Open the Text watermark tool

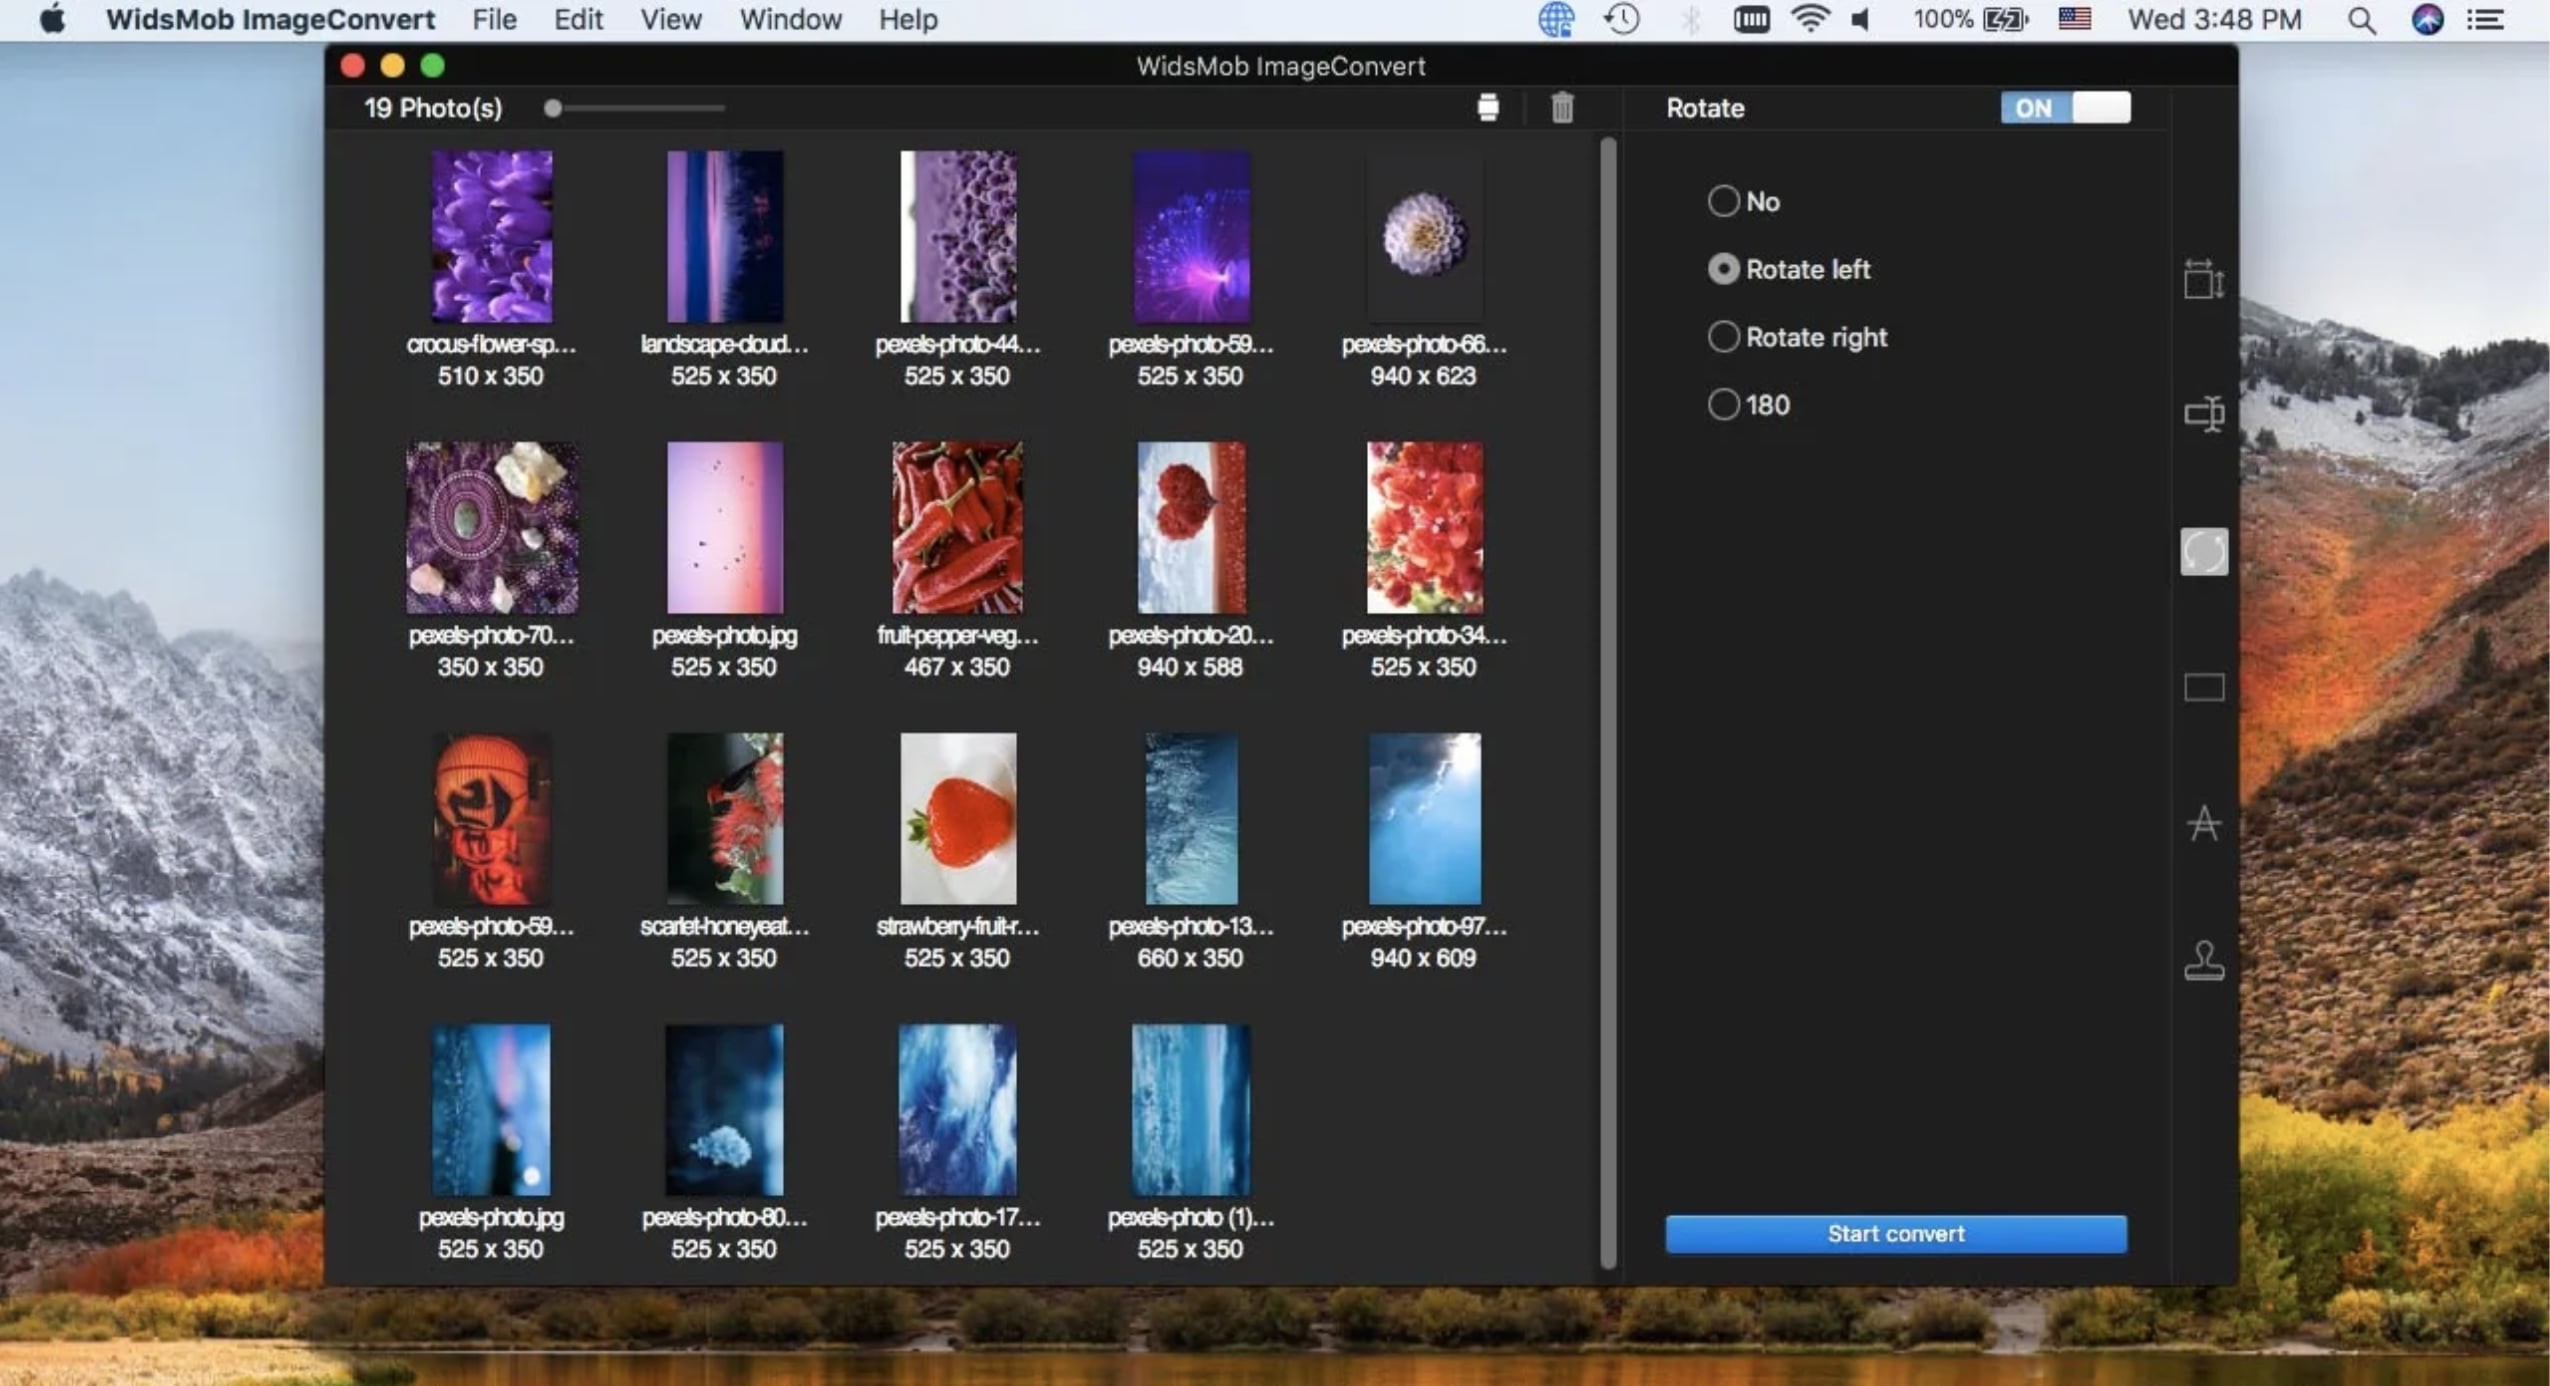coord(2203,824)
